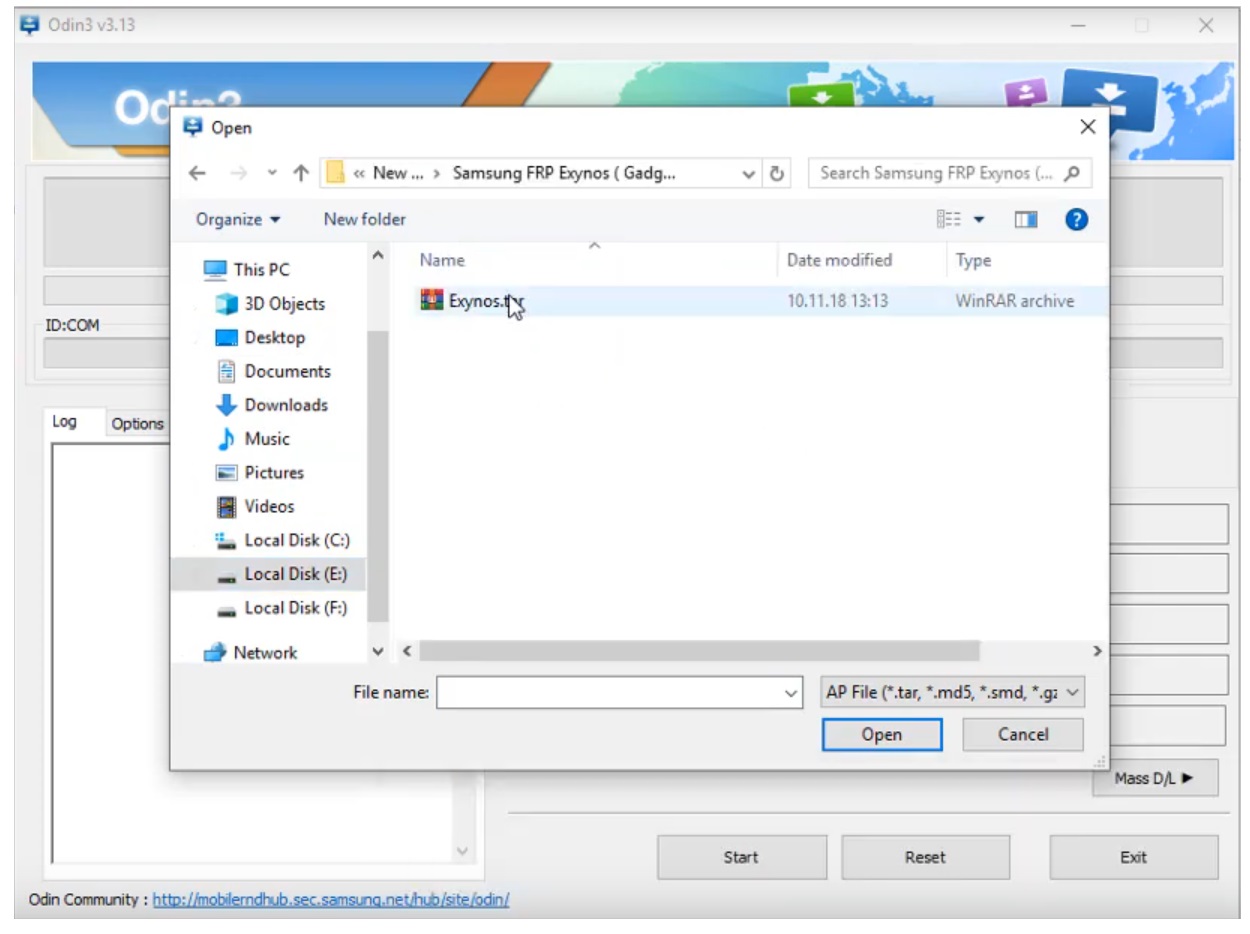Open the recent locations dropdown arrow
Image resolution: width=1250 pixels, height=934 pixels.
coord(272,173)
